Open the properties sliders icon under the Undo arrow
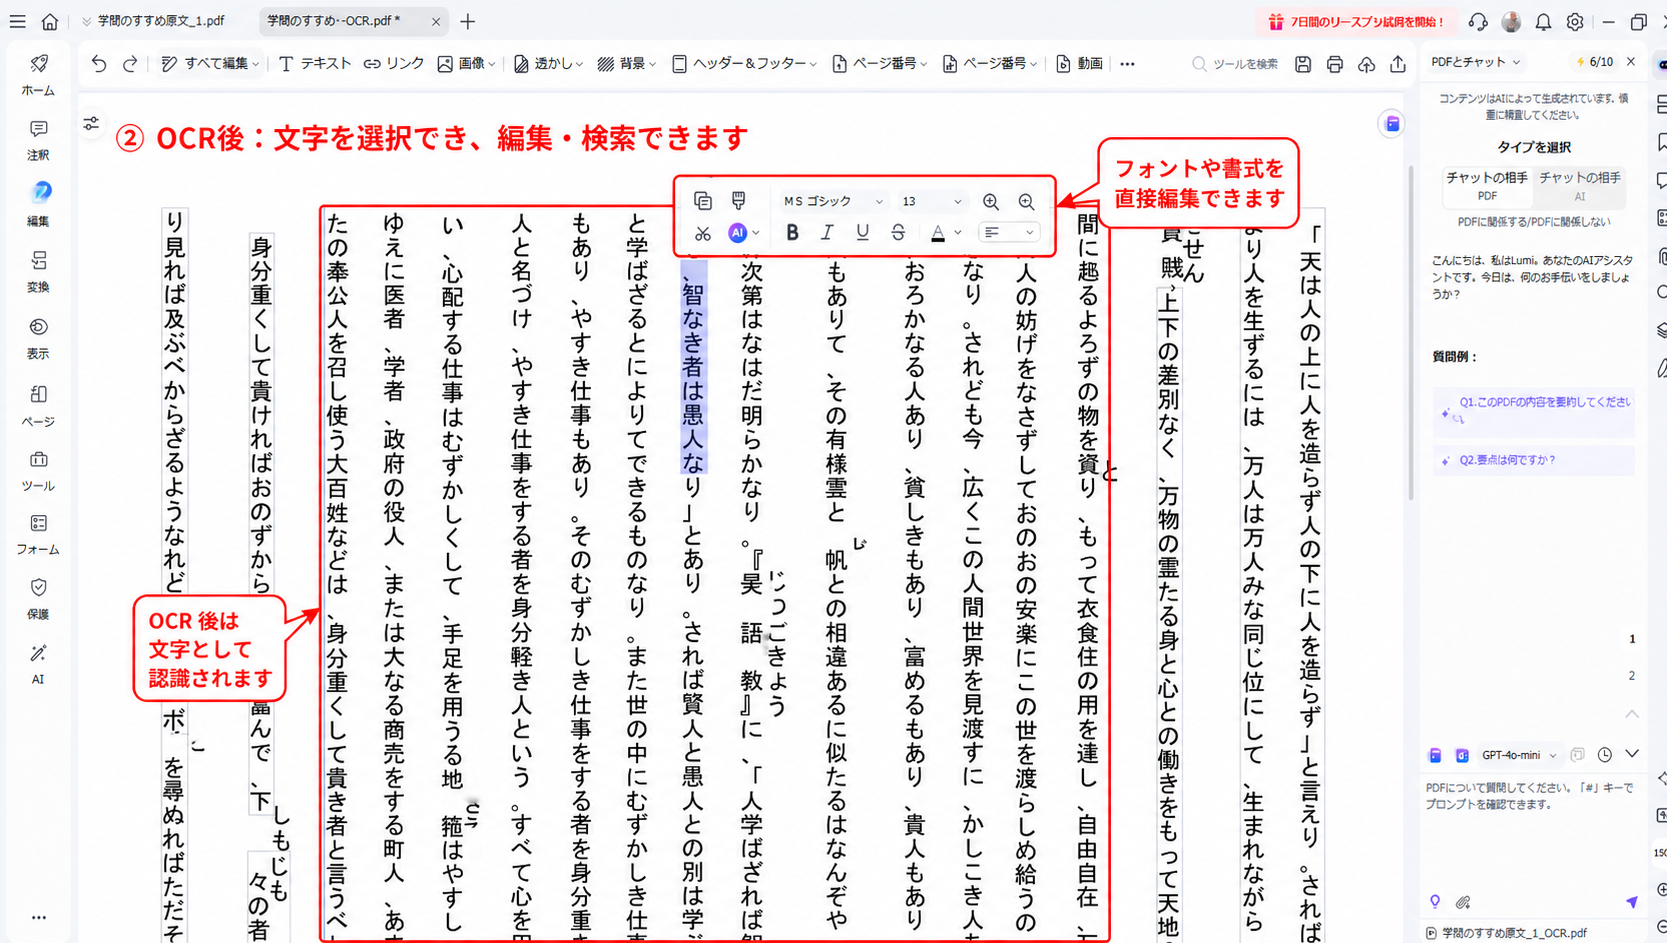The height and width of the screenshot is (943, 1667). [x=91, y=123]
